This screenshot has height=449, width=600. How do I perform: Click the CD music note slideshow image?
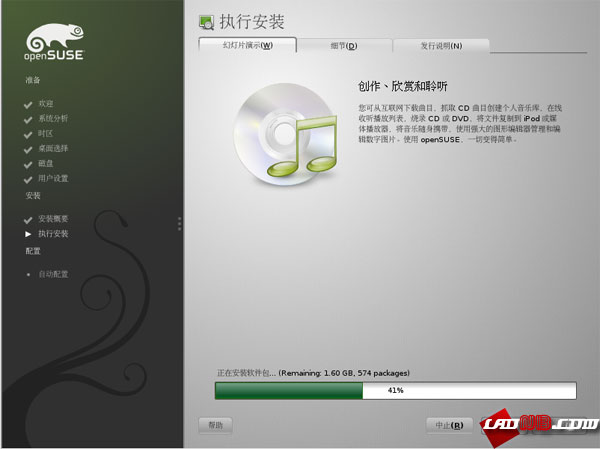pos(285,134)
